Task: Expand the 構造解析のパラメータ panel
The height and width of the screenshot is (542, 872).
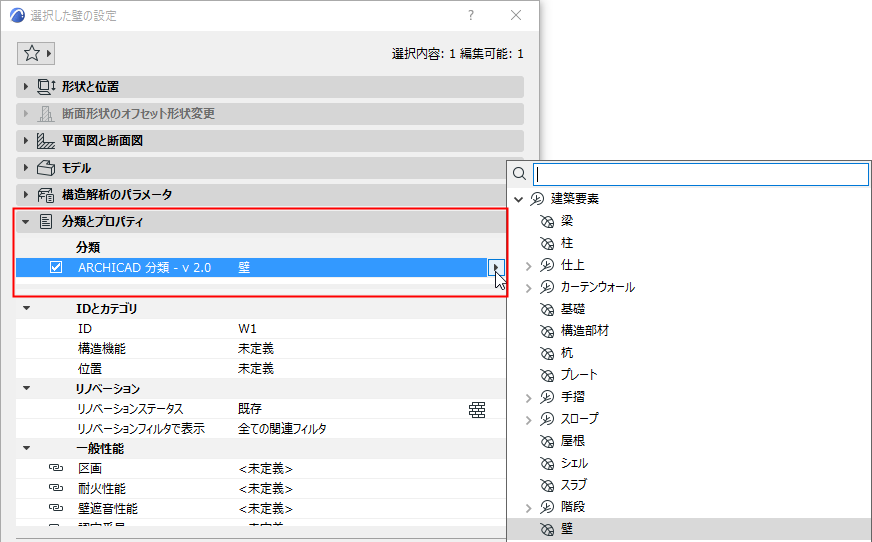Action: pyautogui.click(x=26, y=195)
